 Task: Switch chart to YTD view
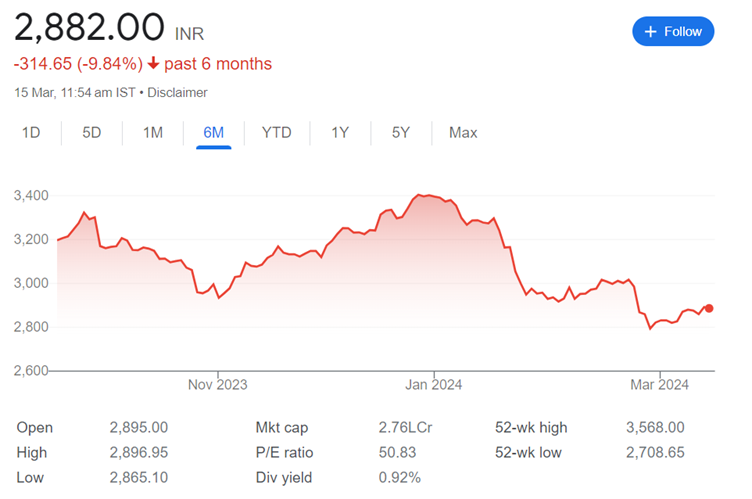(x=276, y=132)
